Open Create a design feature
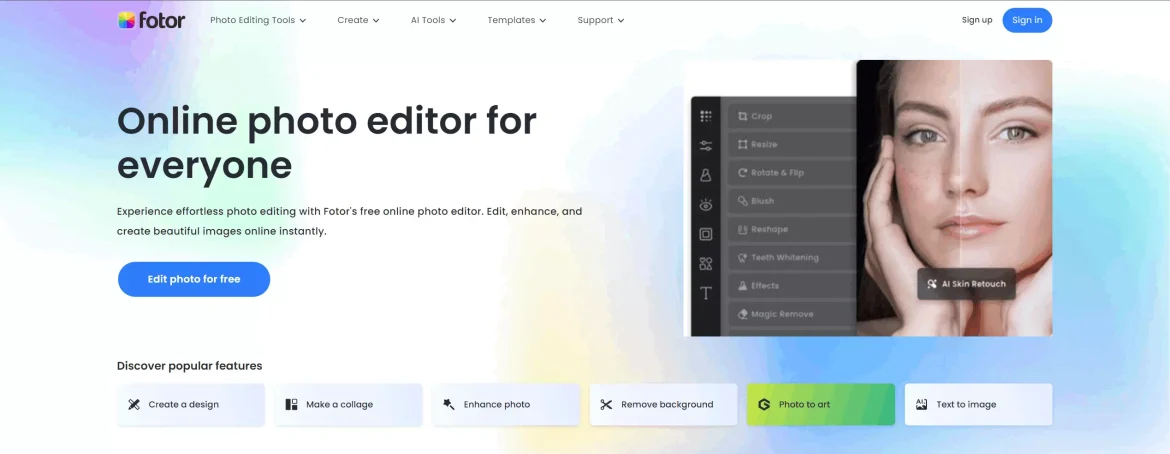 (x=191, y=405)
